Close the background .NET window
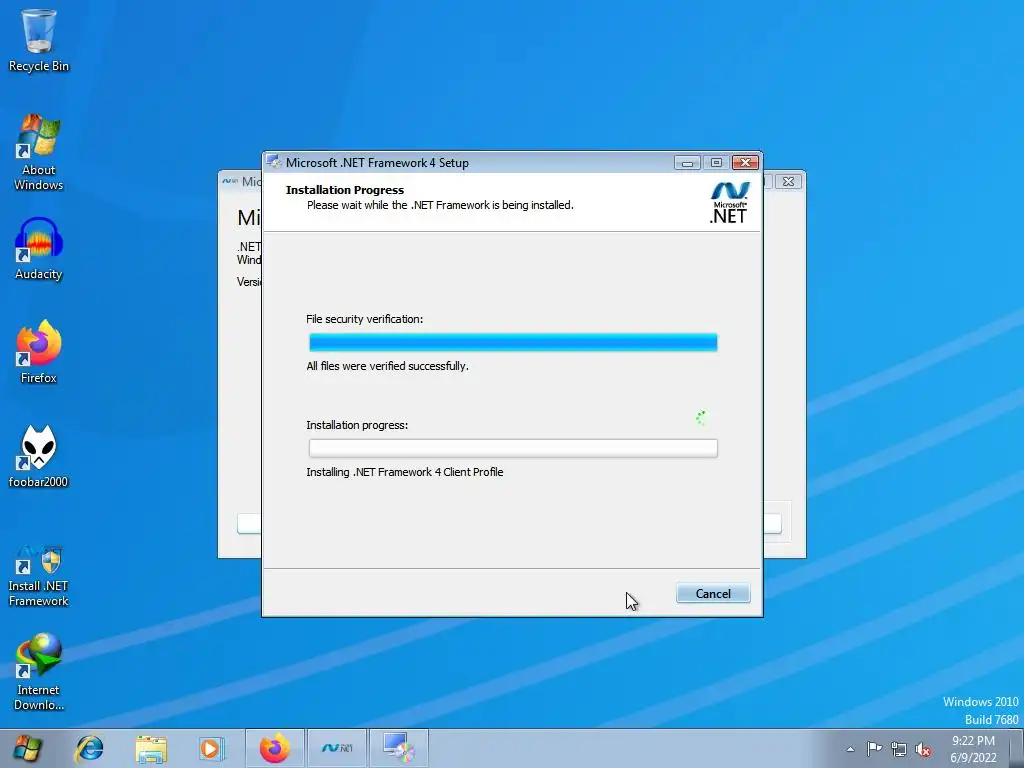1024x768 pixels. click(788, 182)
